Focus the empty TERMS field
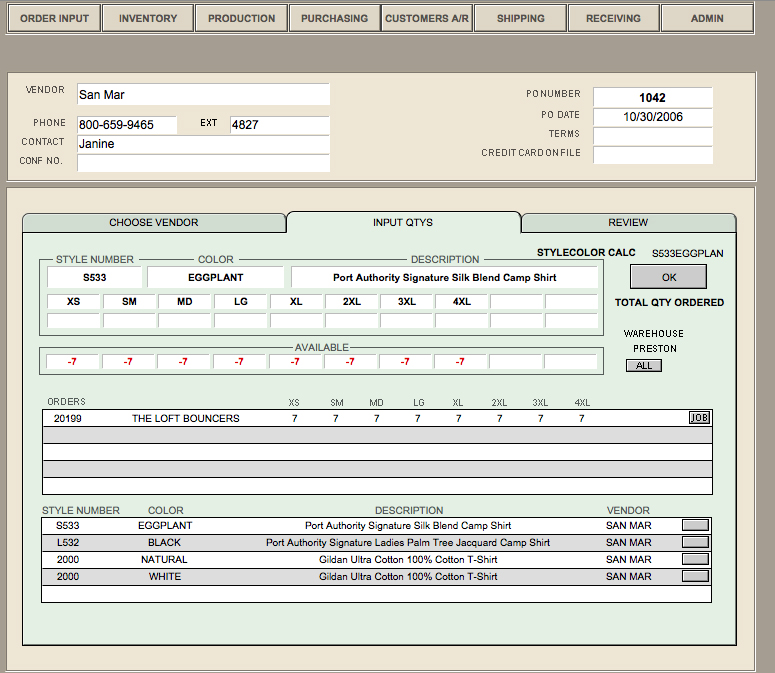This screenshot has width=775, height=673. pos(652,136)
